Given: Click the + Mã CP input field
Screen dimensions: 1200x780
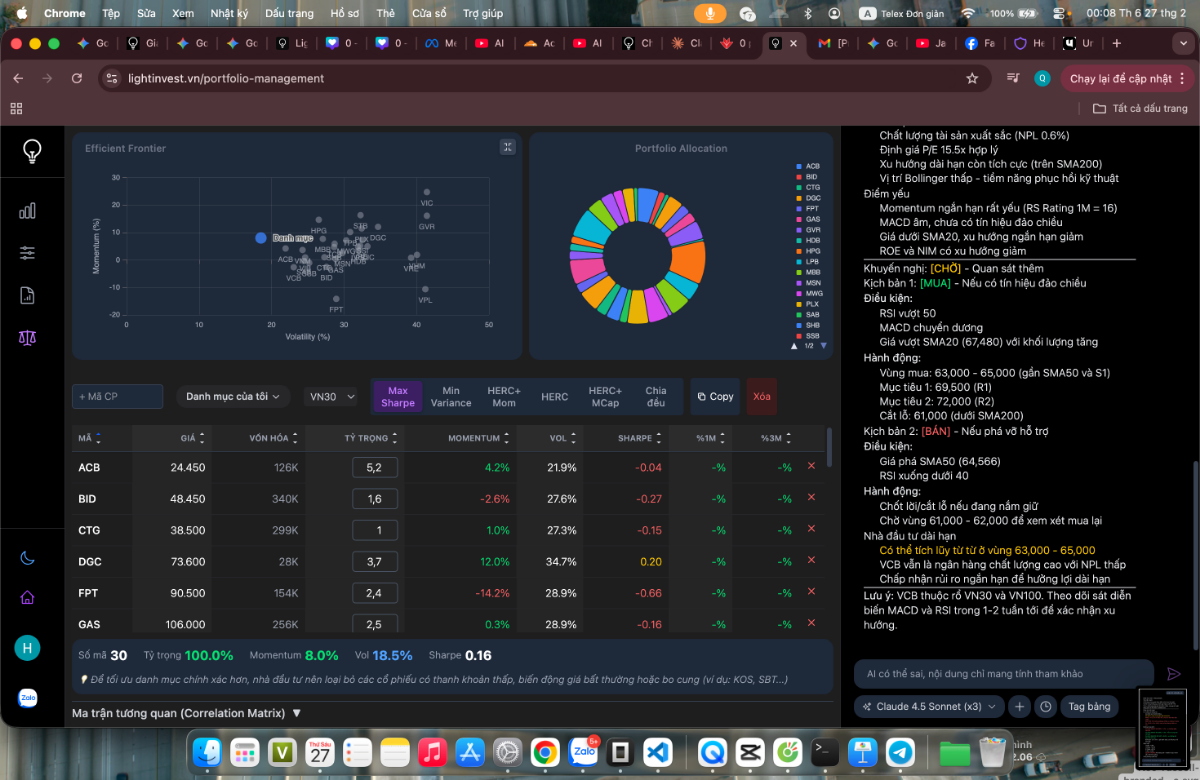Looking at the screenshot, I should pyautogui.click(x=117, y=397).
